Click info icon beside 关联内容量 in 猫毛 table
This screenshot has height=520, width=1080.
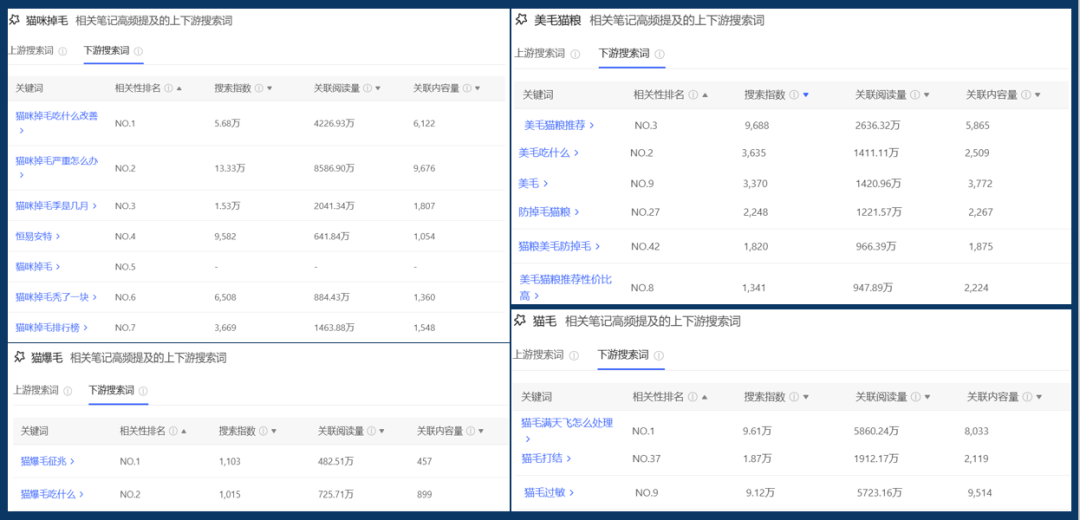tap(1027, 397)
